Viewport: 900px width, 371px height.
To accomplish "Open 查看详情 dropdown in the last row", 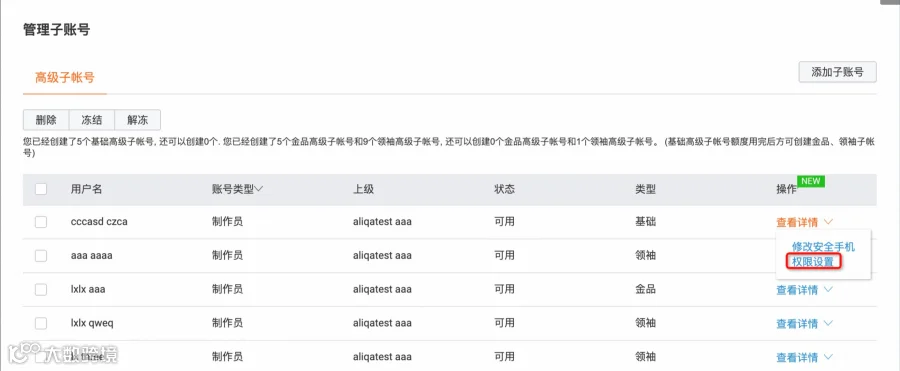I will pyautogui.click(x=828, y=357).
